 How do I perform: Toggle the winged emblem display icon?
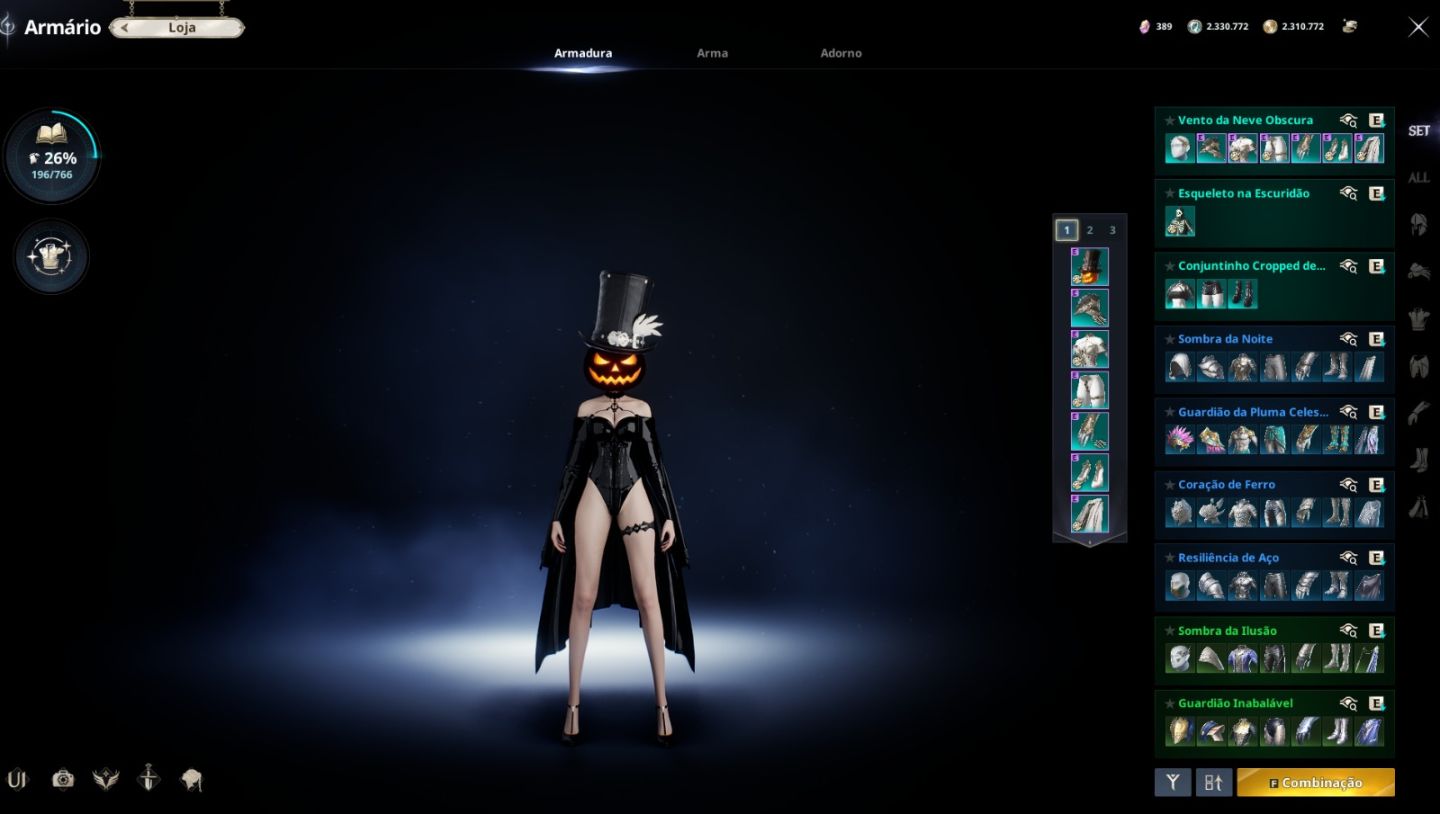tap(106, 779)
